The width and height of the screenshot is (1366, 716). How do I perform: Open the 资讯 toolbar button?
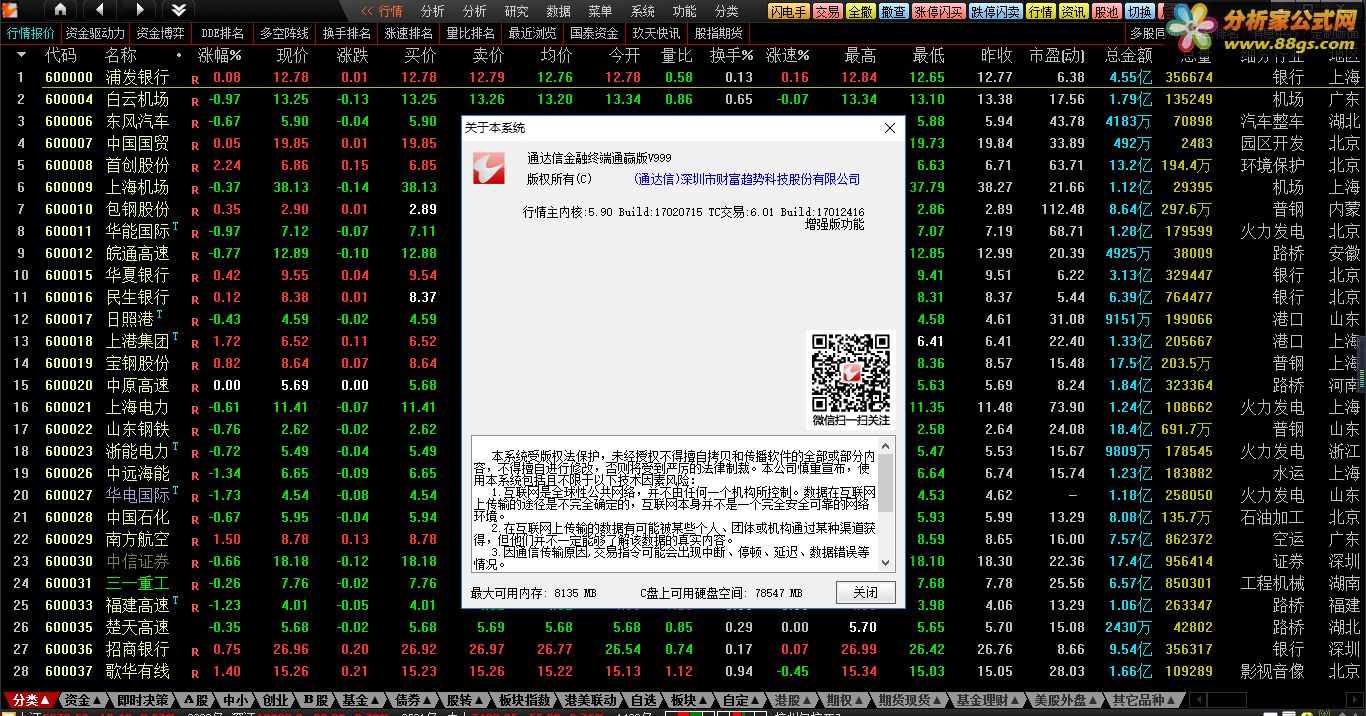click(1074, 12)
